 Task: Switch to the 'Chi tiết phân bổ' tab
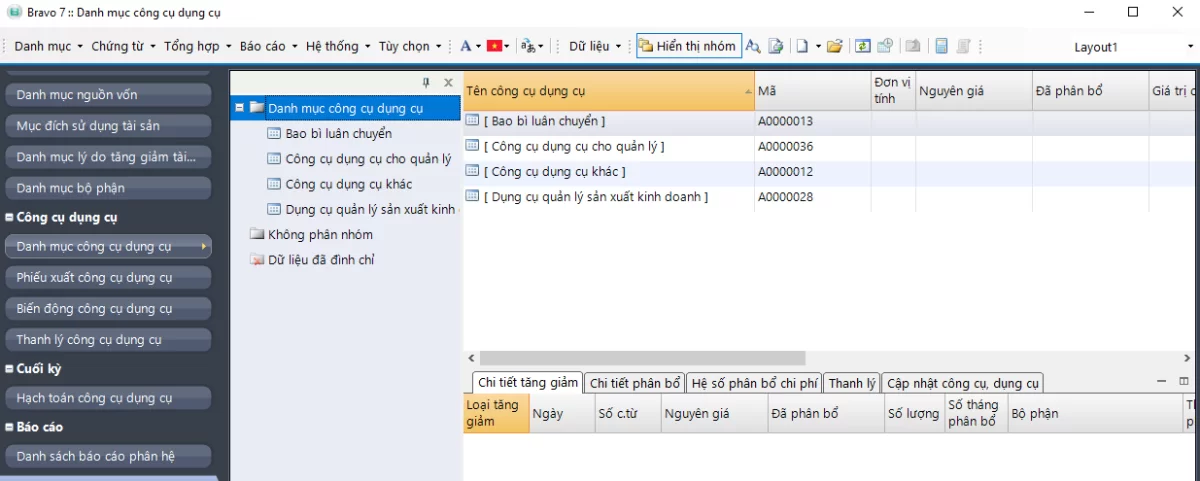635,383
